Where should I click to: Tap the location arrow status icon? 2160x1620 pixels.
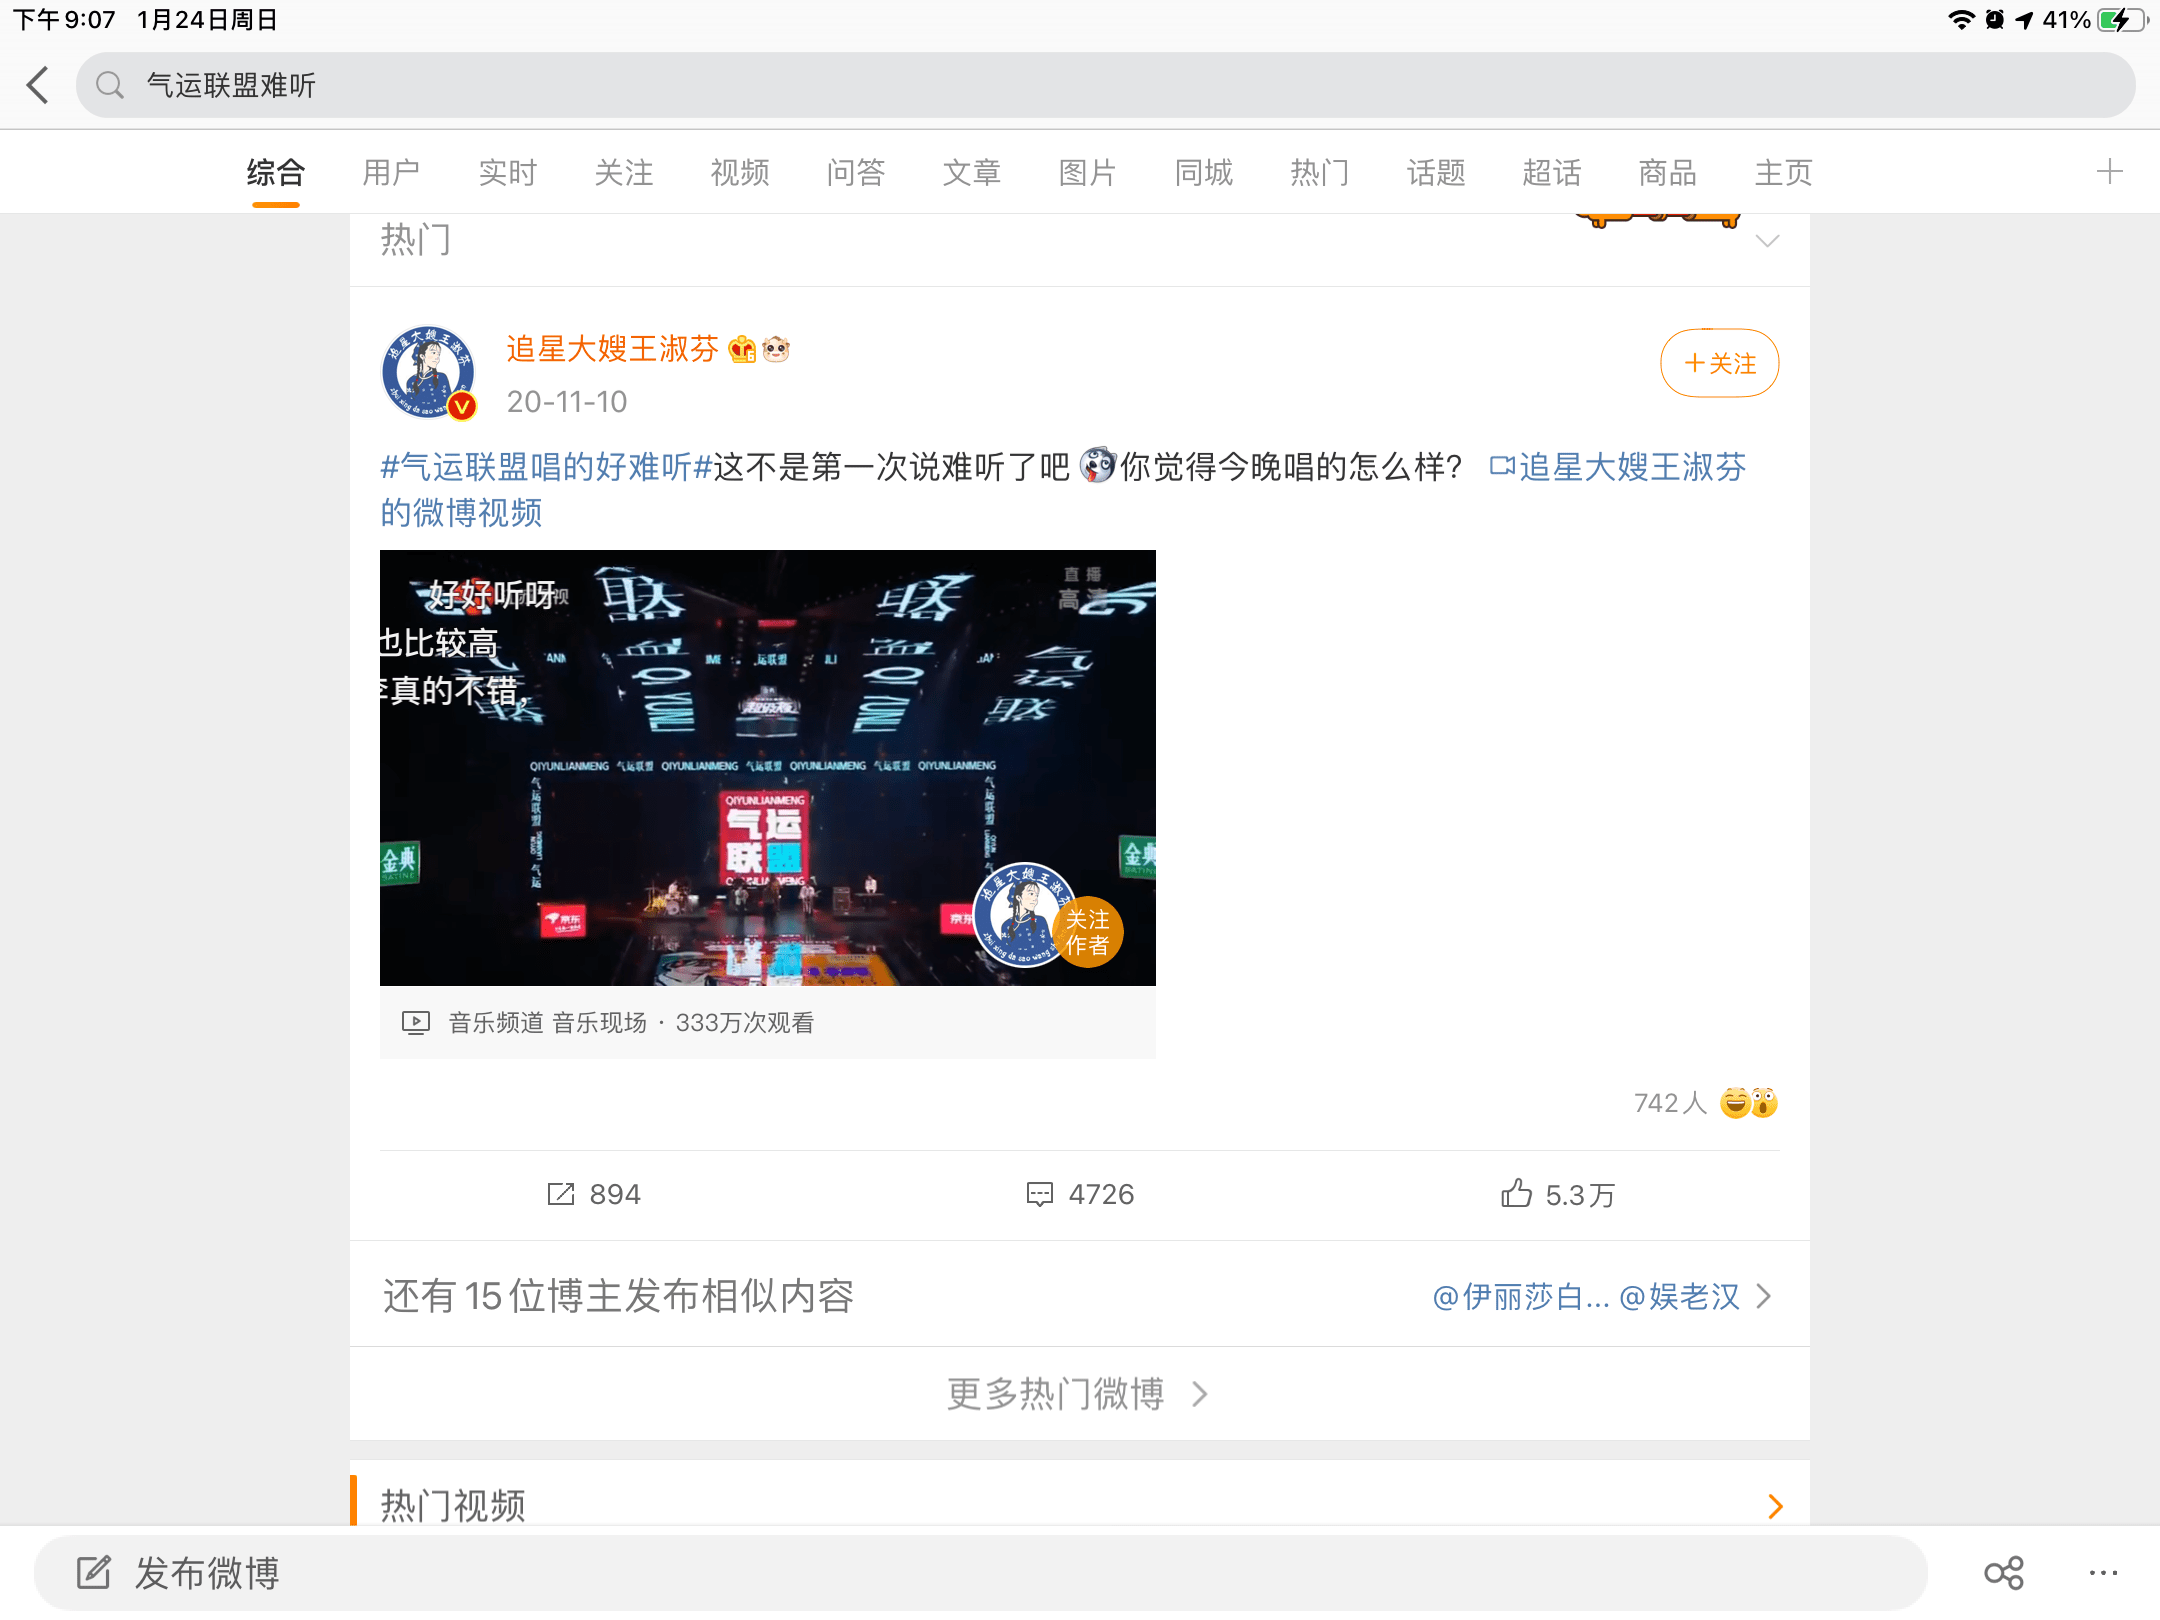point(2024,19)
